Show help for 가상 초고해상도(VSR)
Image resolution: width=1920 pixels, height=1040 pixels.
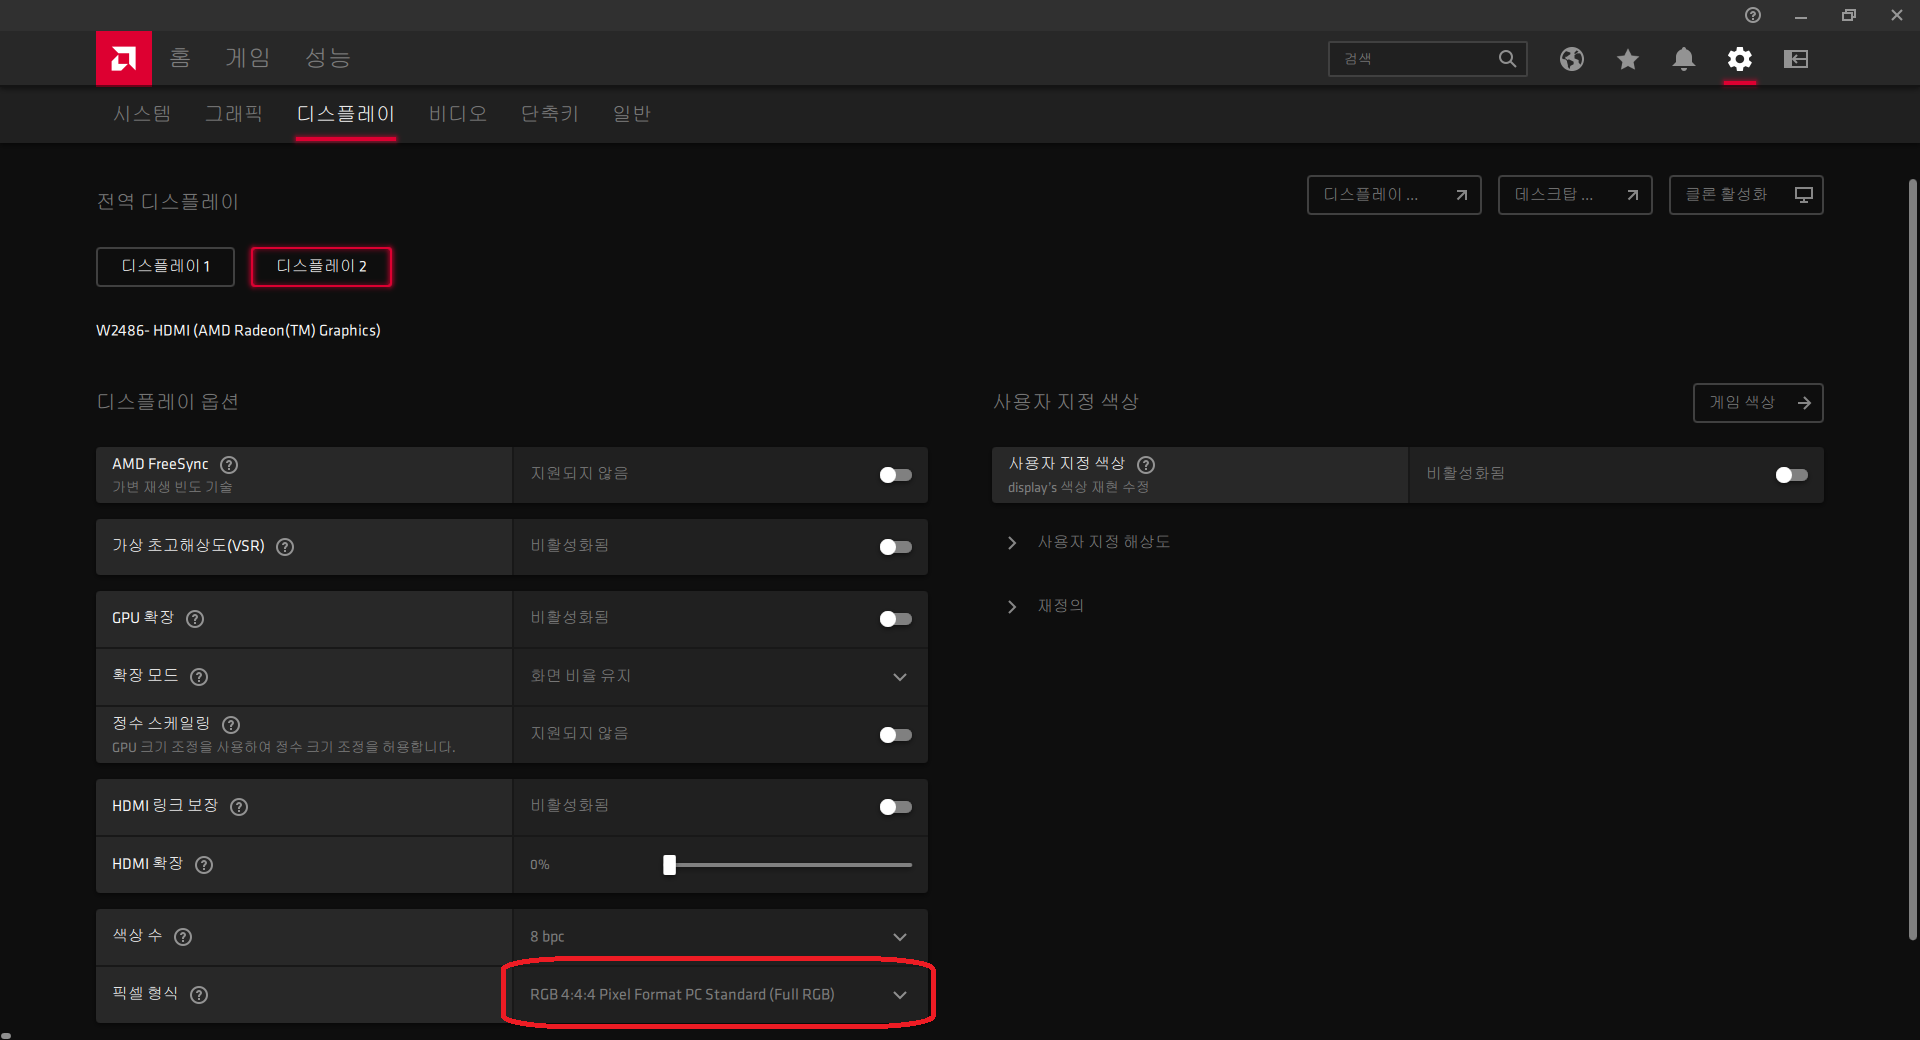coord(285,547)
